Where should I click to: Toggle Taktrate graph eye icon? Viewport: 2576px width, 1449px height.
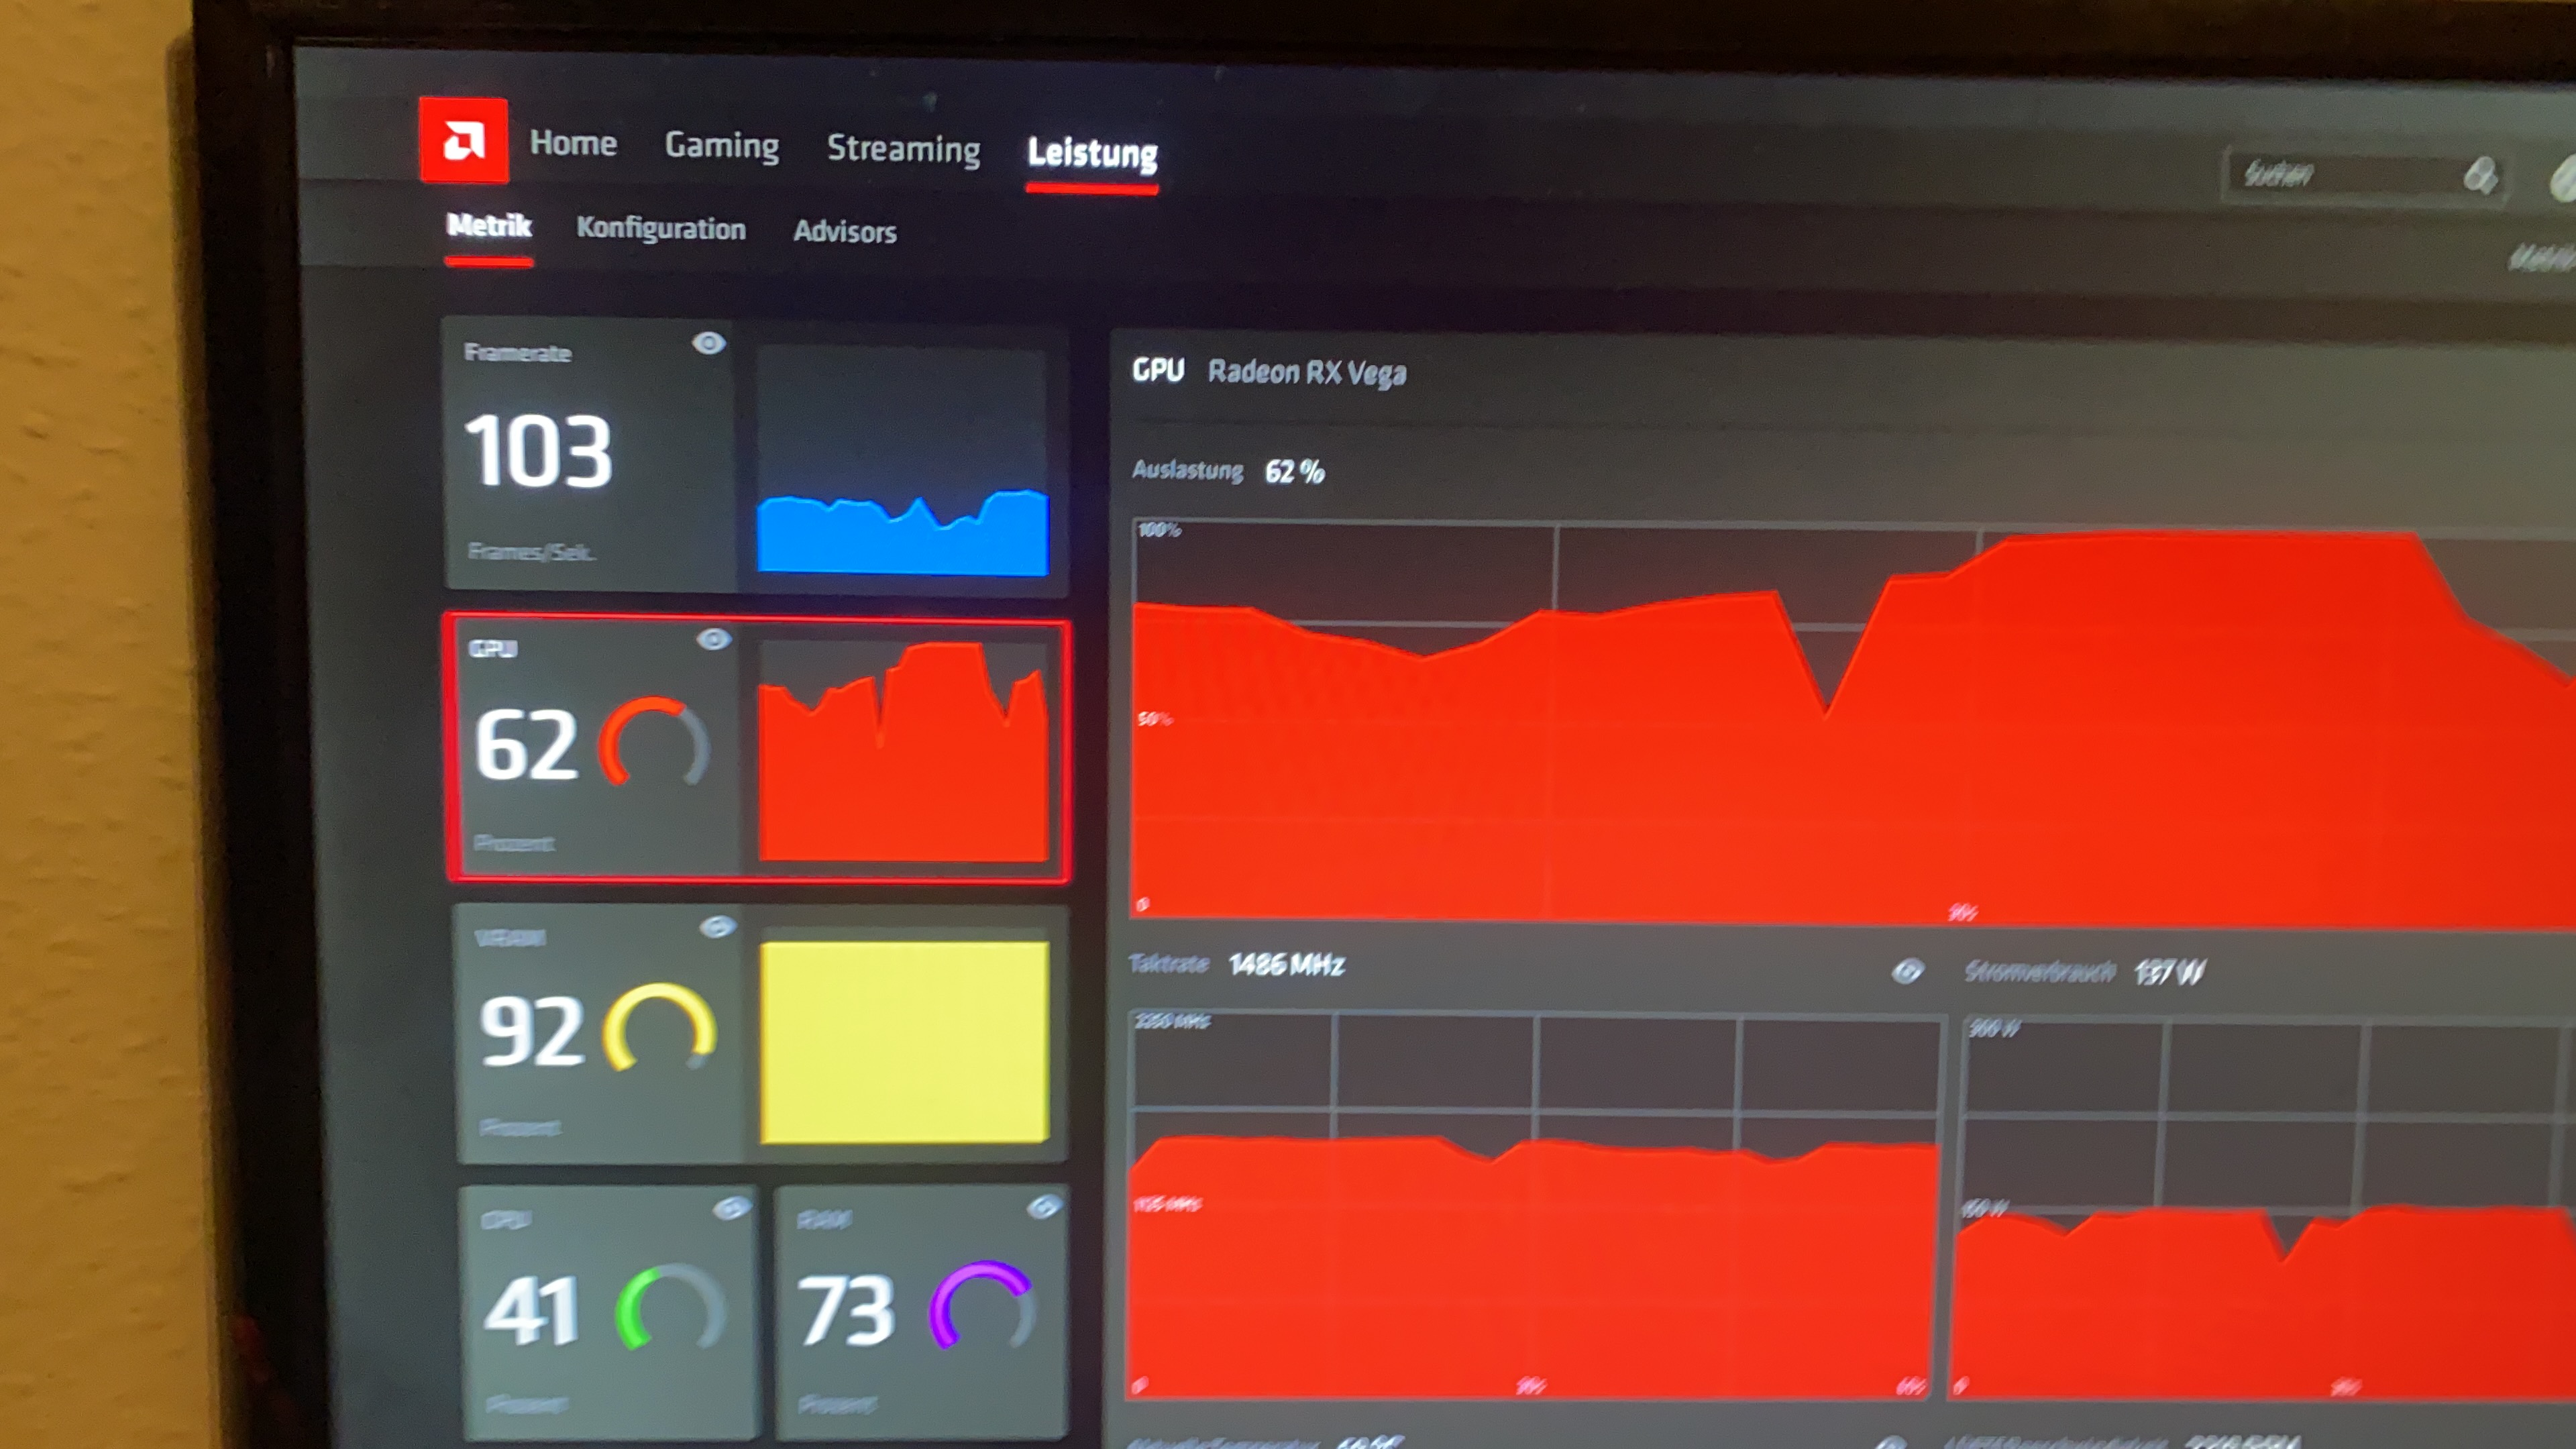click(x=1907, y=971)
